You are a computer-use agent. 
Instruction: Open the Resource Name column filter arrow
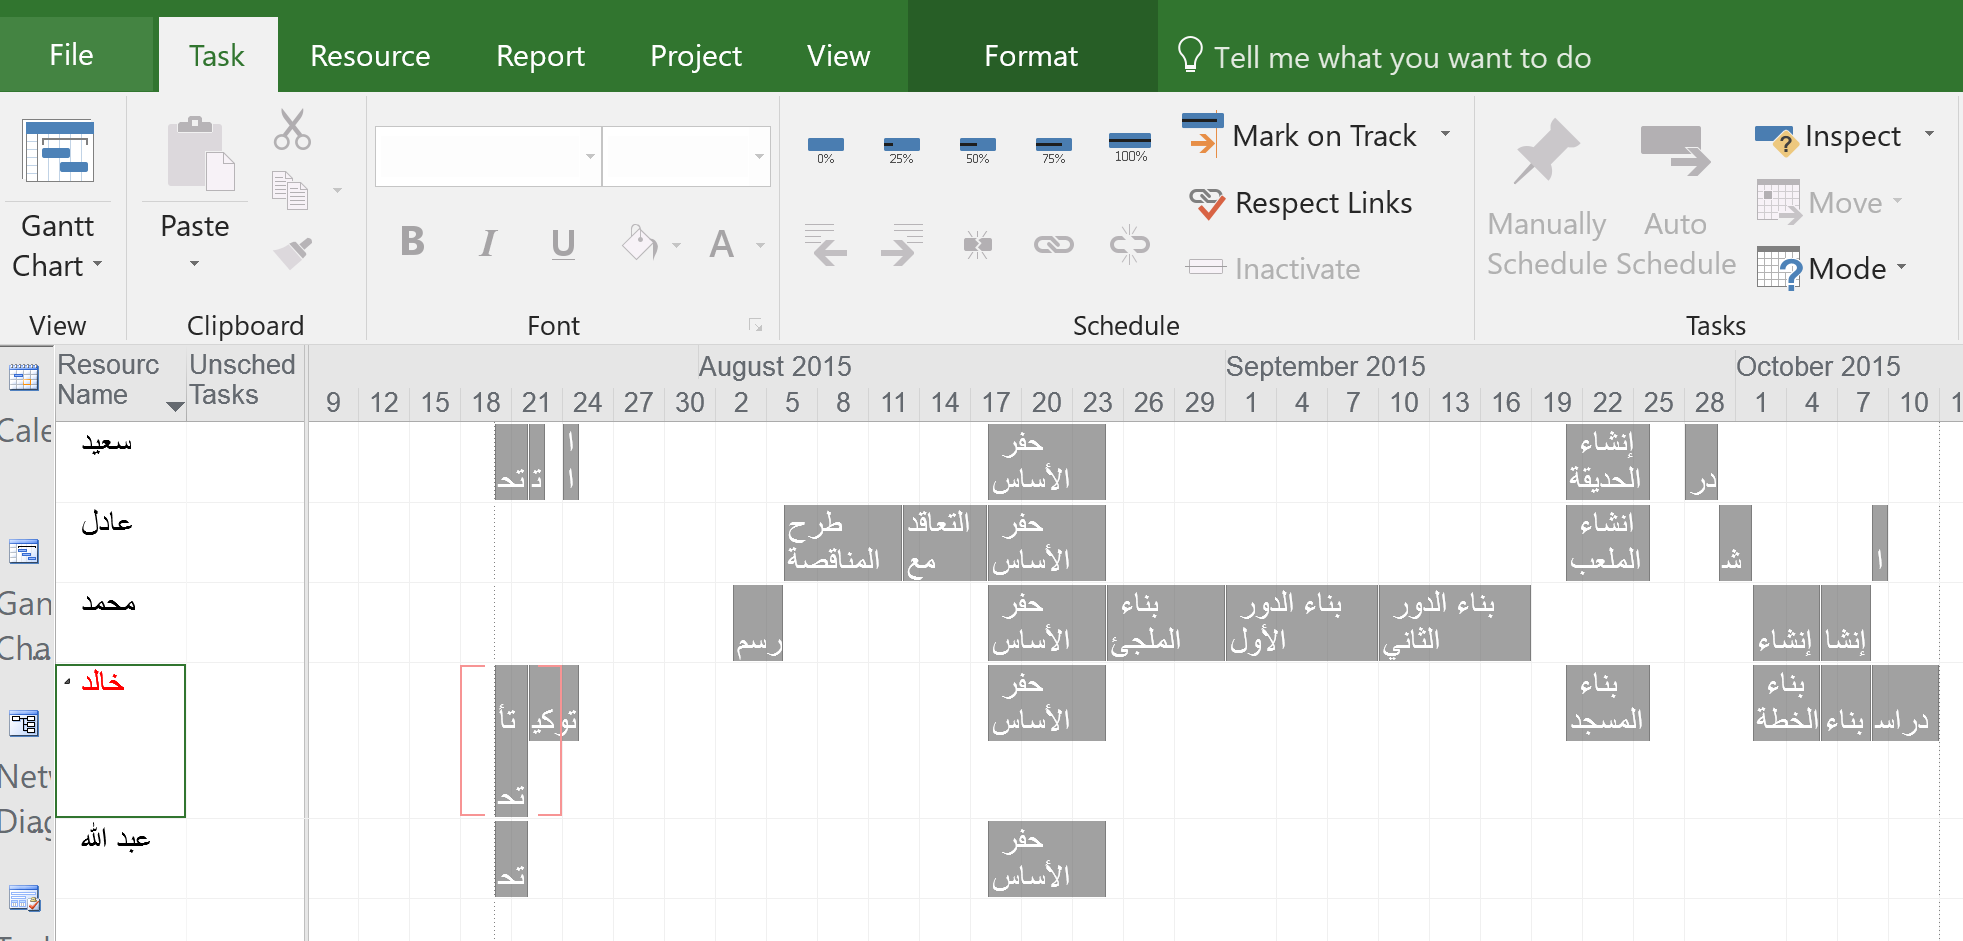coord(175,405)
